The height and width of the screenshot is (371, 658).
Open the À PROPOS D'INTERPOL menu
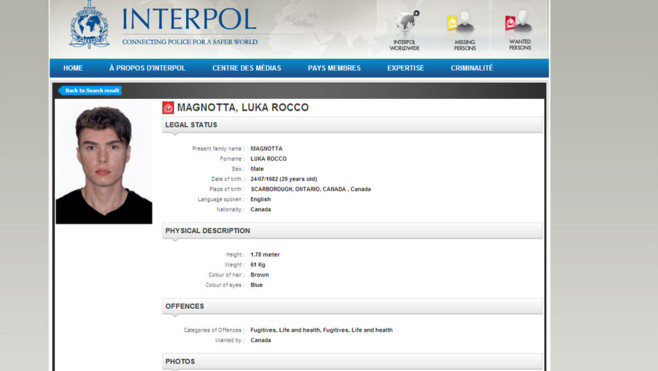147,68
